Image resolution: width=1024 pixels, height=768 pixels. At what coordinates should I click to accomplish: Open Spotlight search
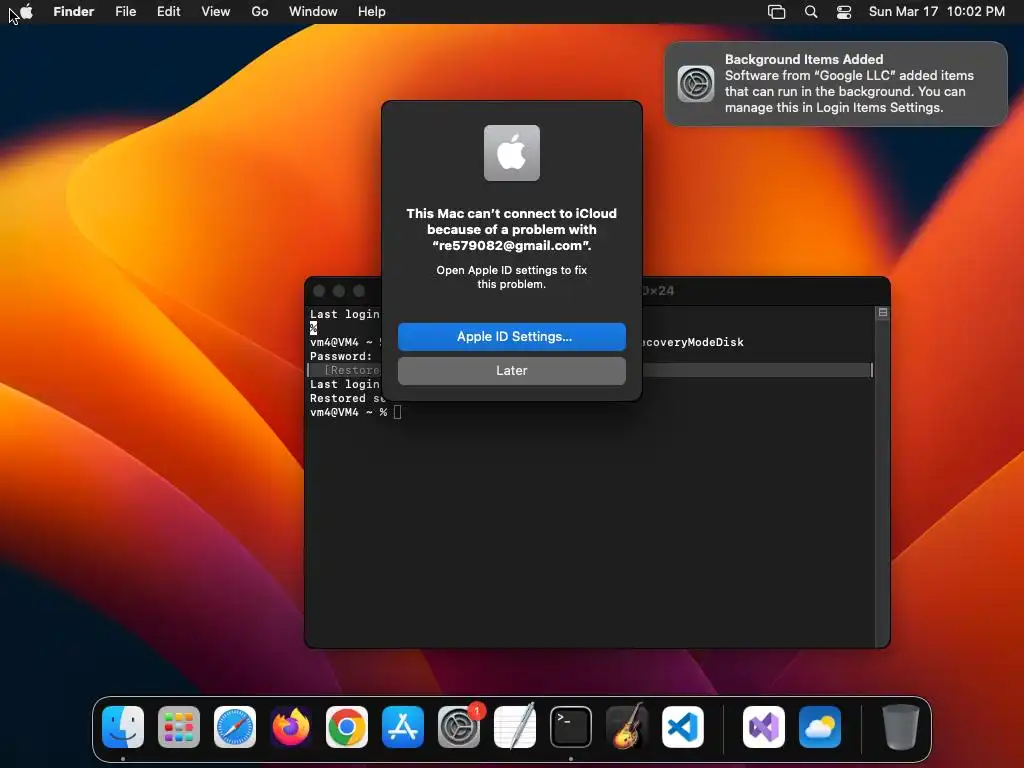pos(810,12)
